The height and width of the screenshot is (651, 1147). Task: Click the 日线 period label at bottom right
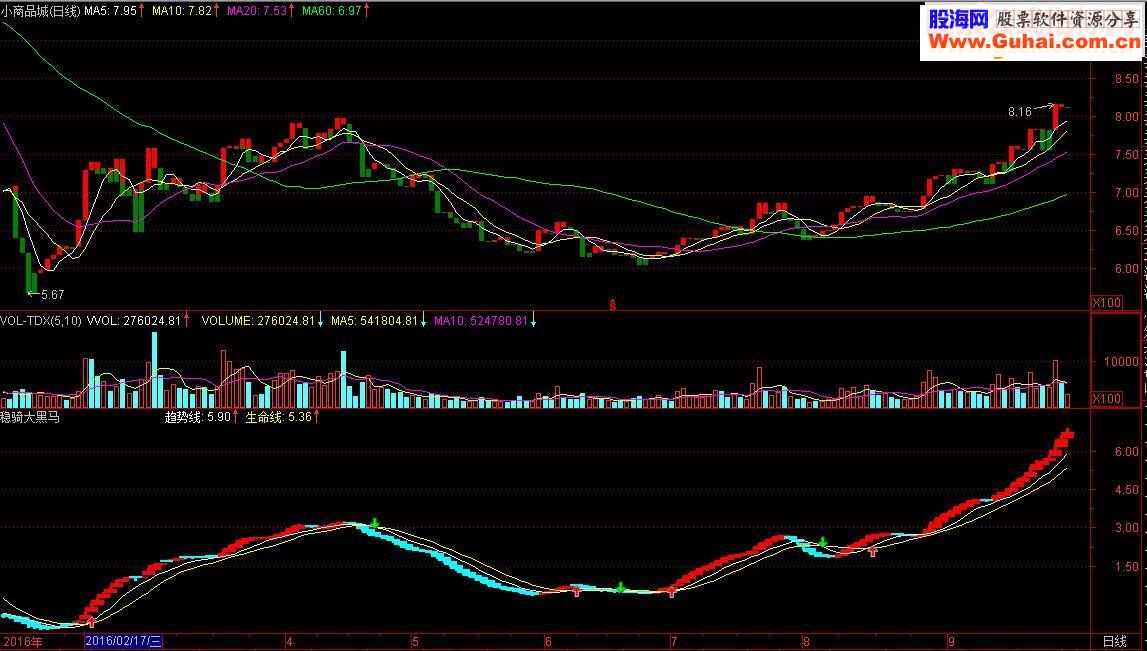(1115, 641)
